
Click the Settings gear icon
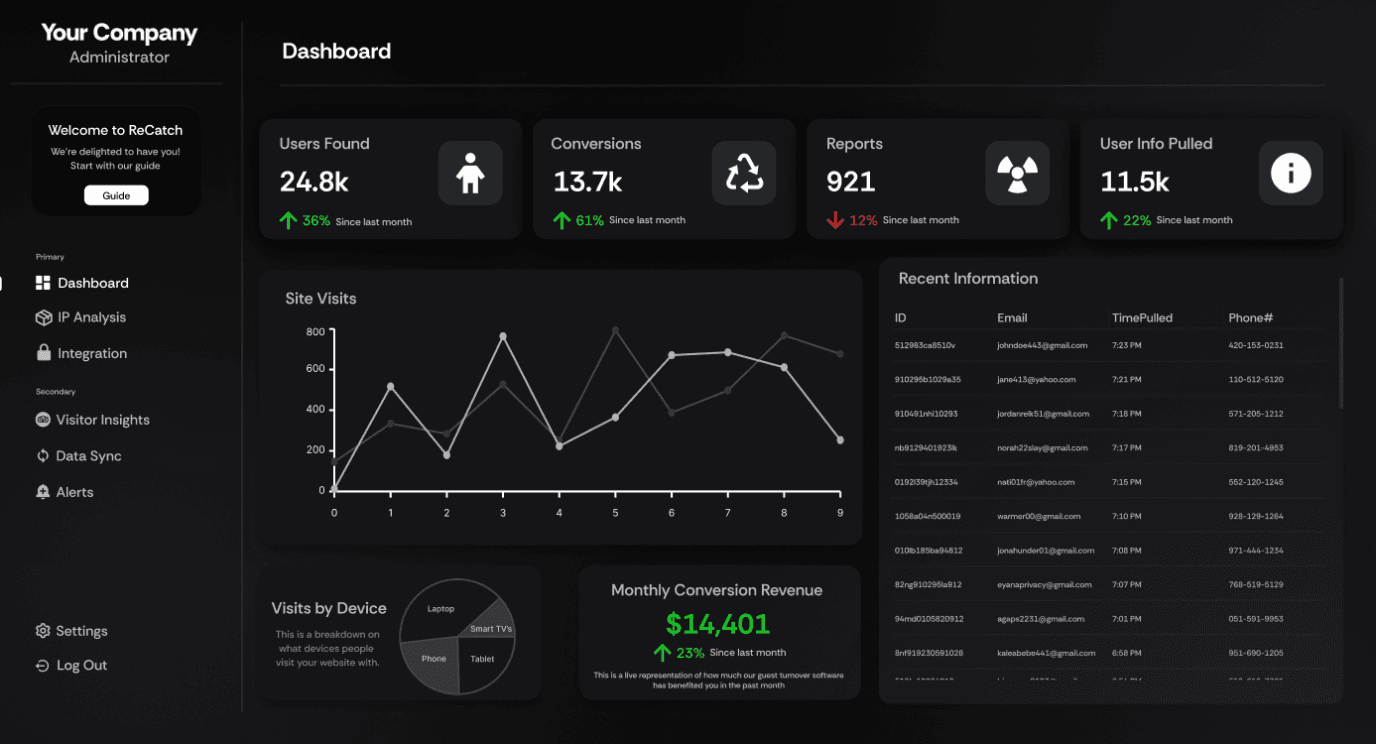(43, 631)
